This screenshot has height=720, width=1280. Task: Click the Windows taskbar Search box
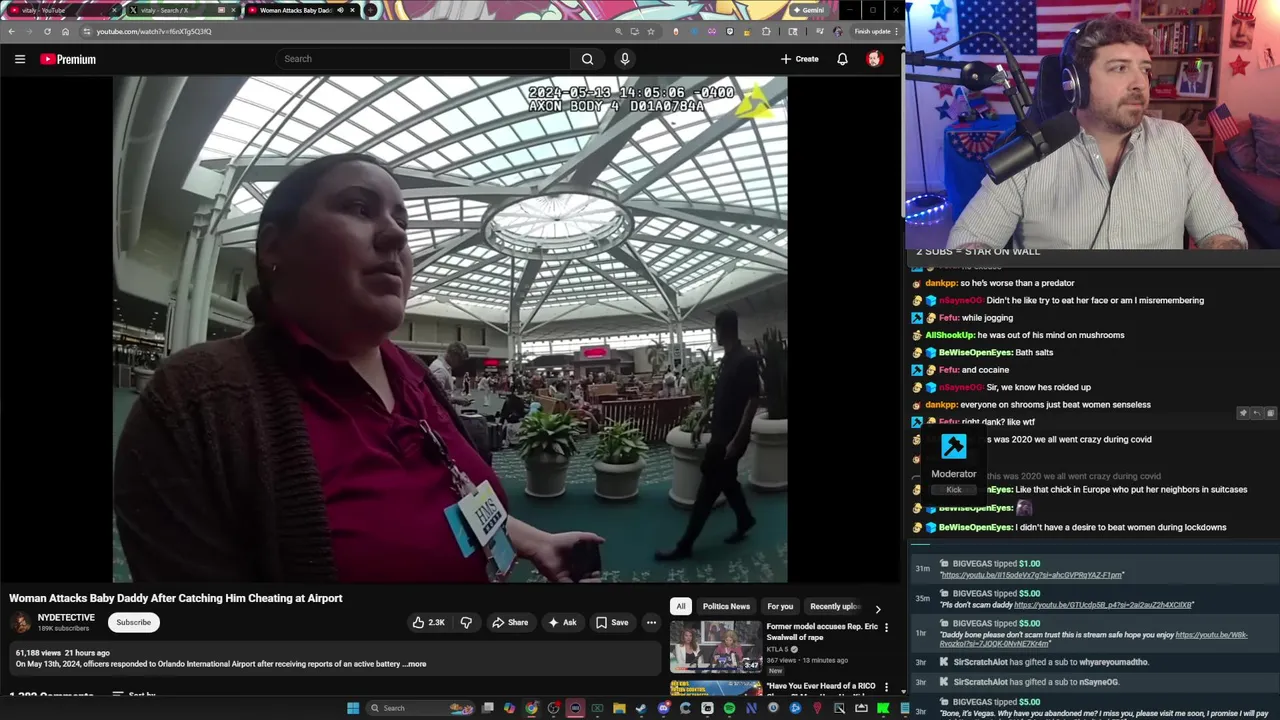pos(420,708)
